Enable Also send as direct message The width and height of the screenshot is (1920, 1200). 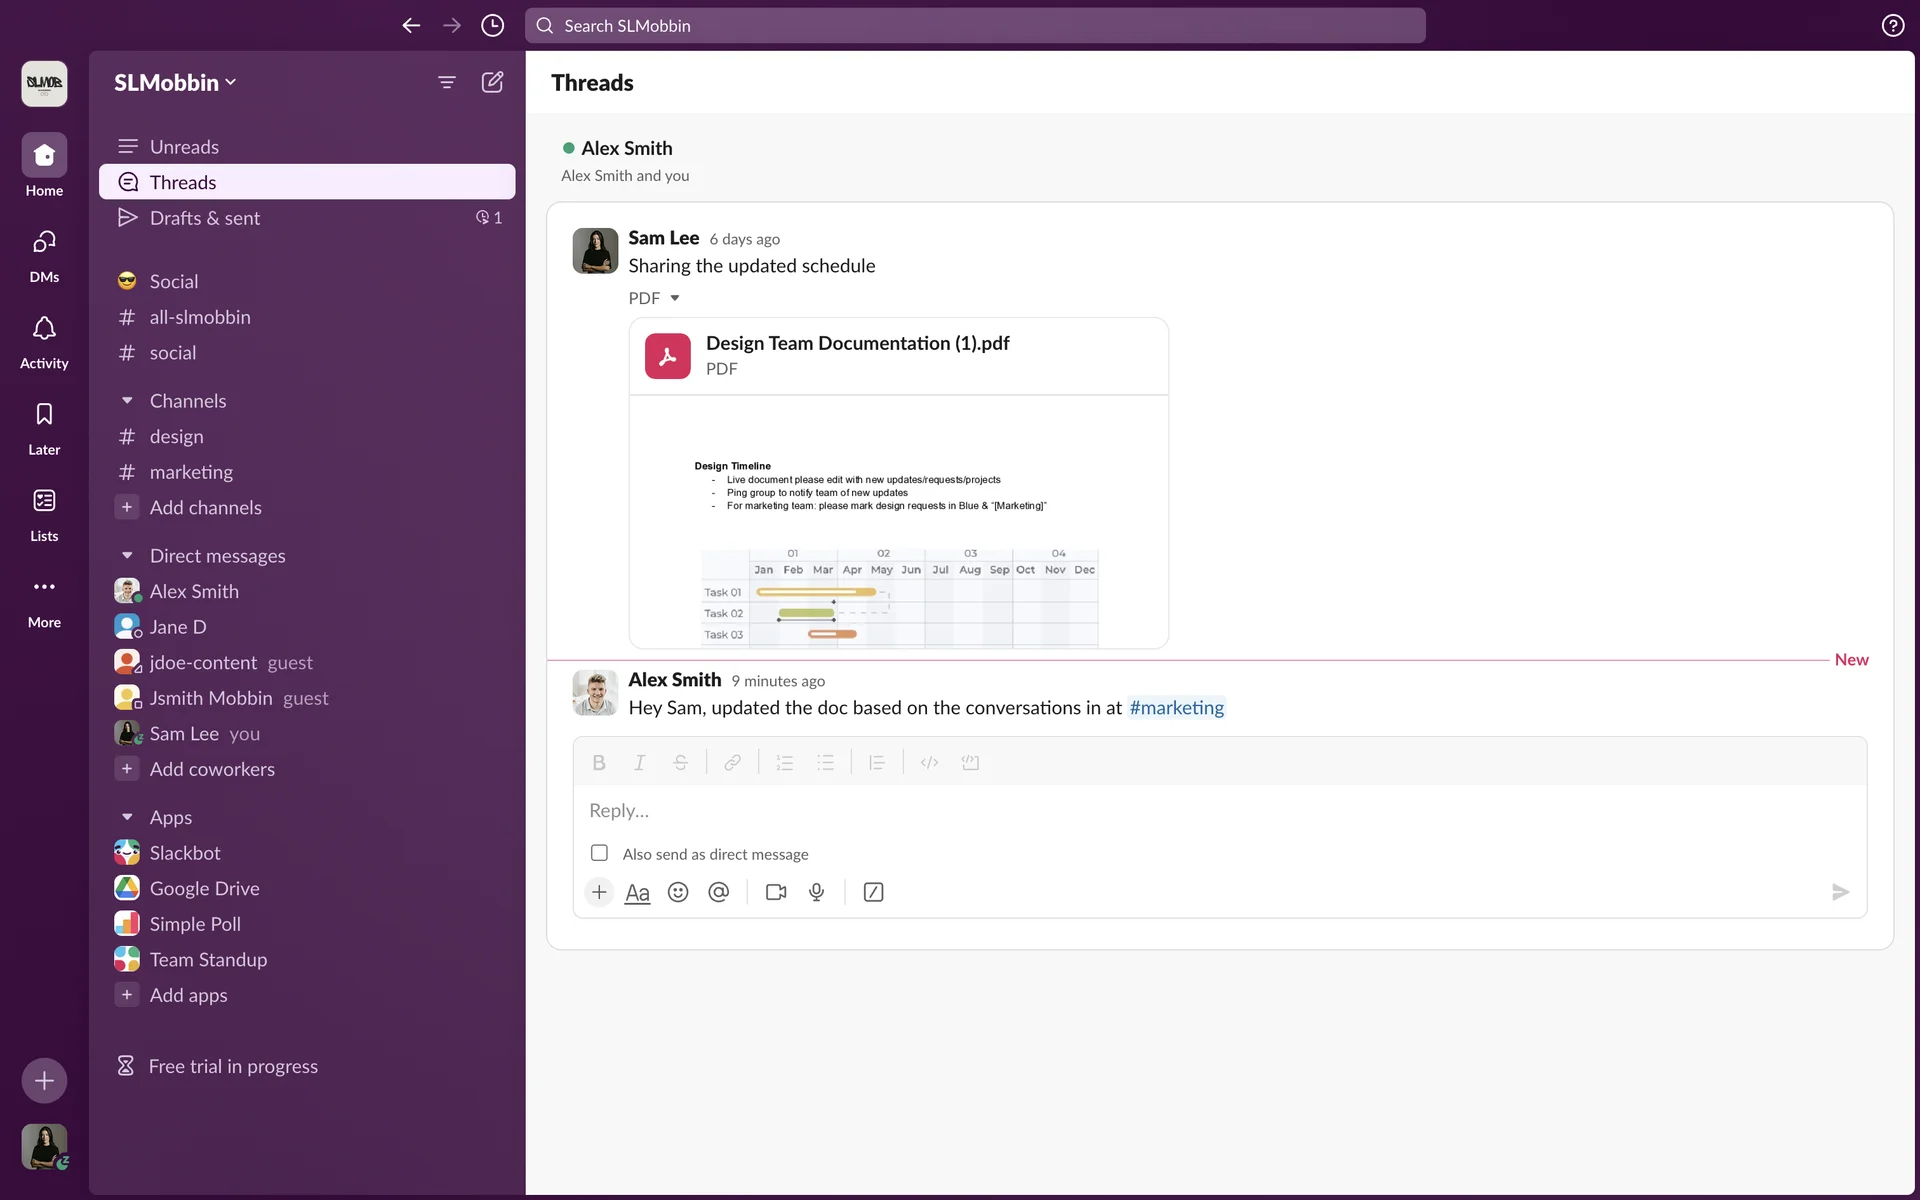(599, 853)
